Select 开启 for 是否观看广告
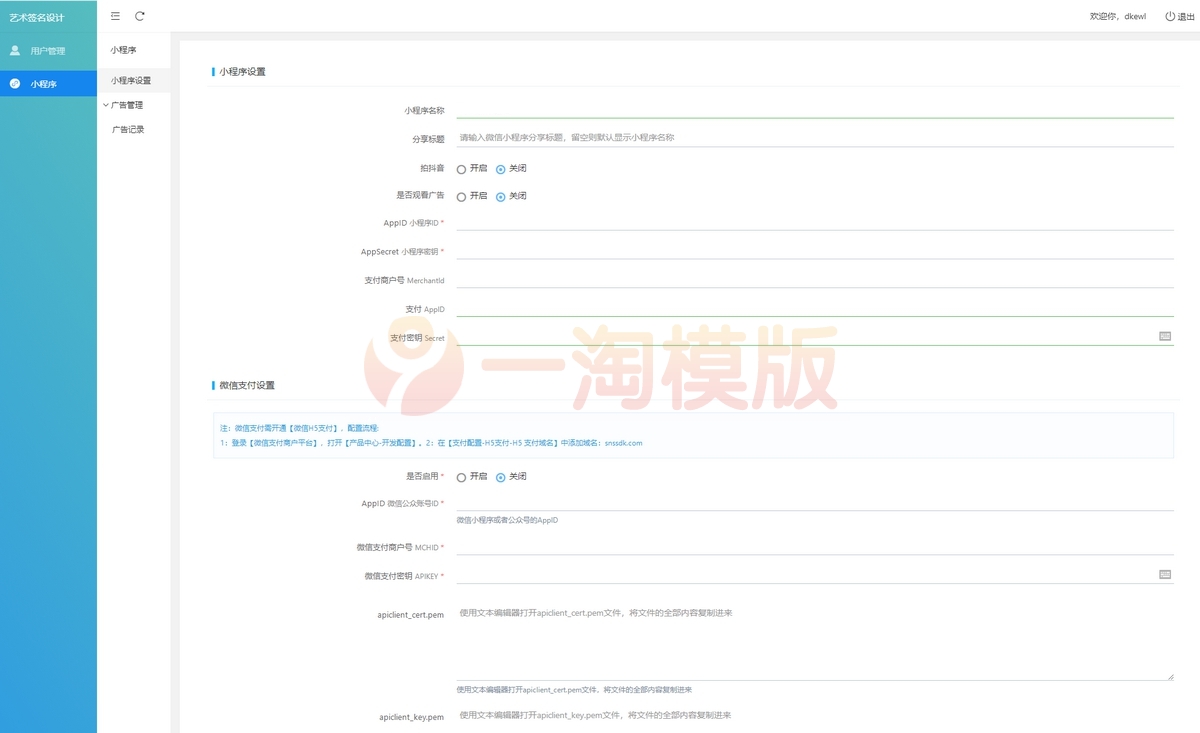The image size is (1200, 733). tap(462, 196)
